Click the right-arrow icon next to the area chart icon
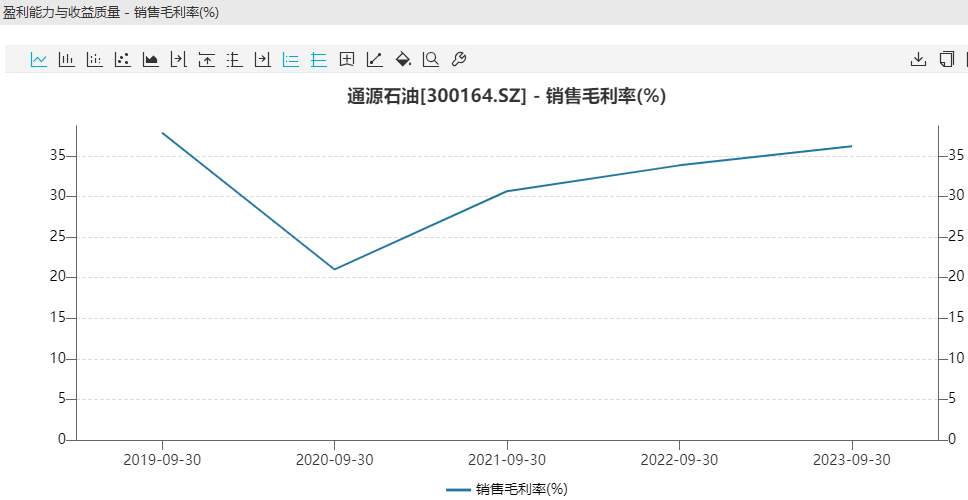The height and width of the screenshot is (500, 968). tap(178, 59)
